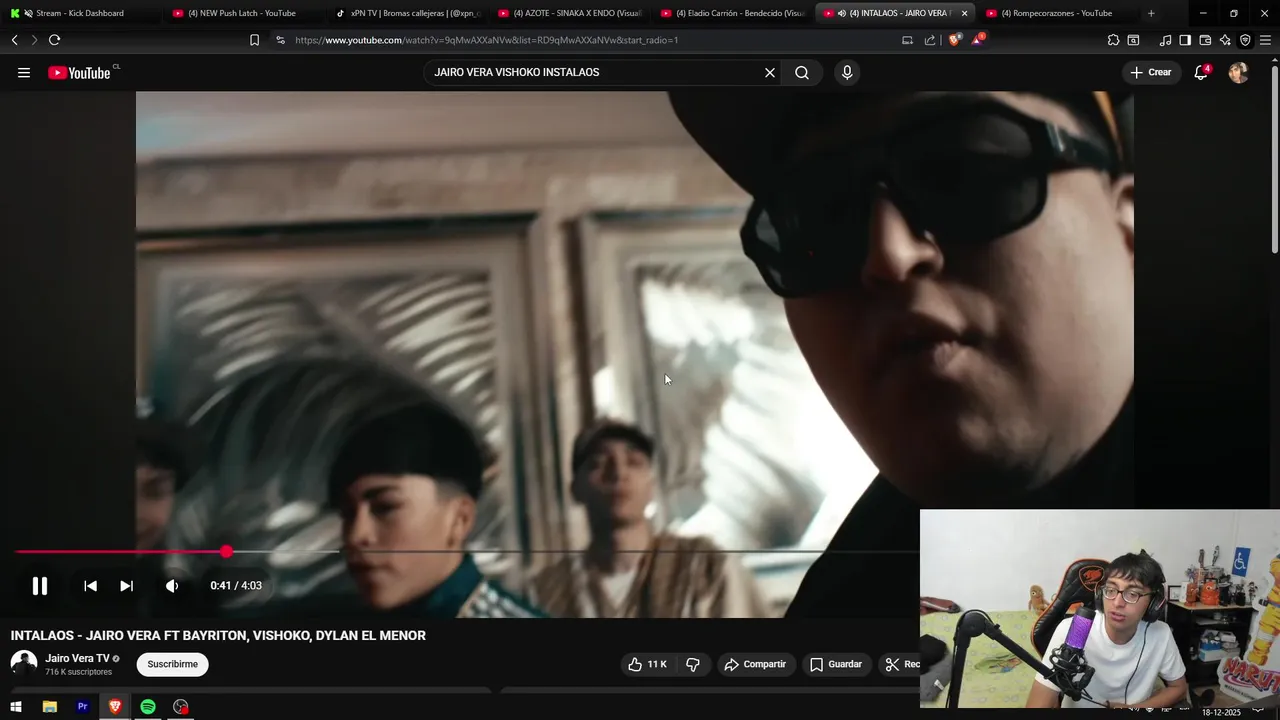Bookmark this page
The image size is (1280, 720).
[x=254, y=40]
